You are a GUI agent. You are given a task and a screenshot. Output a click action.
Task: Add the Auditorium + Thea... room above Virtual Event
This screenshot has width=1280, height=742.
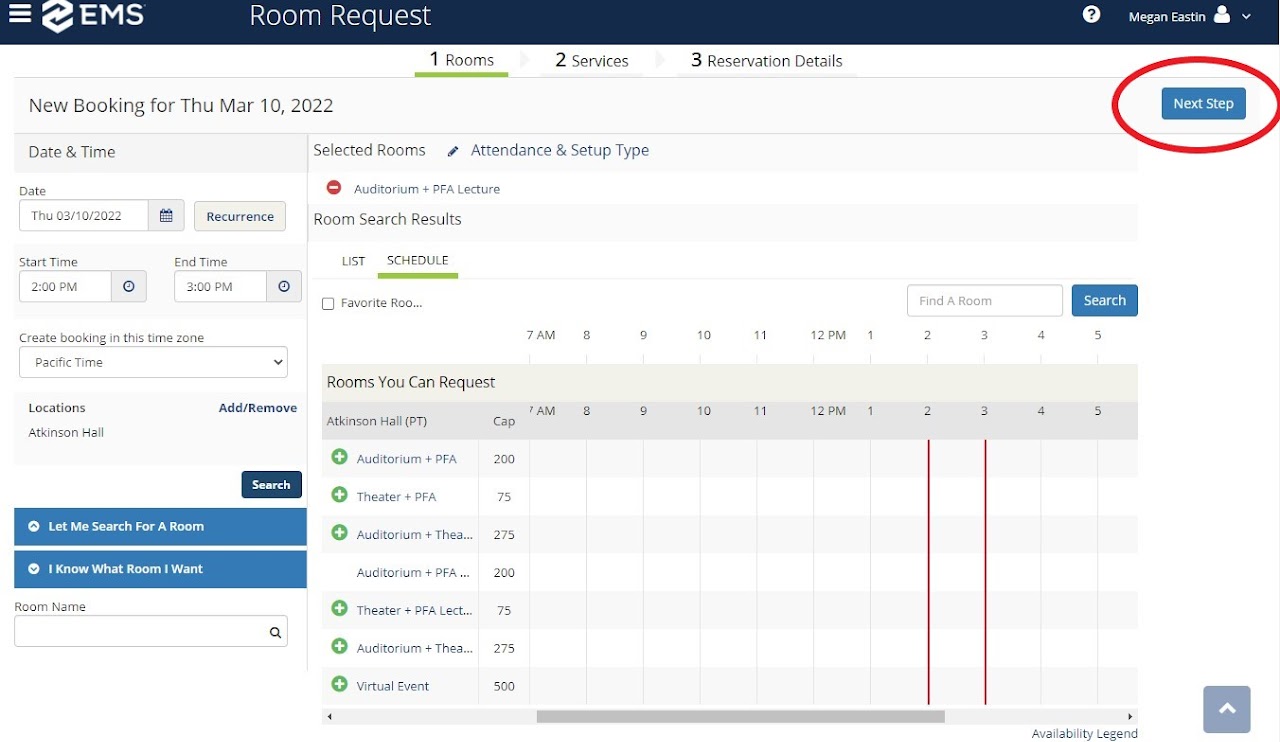coord(339,647)
